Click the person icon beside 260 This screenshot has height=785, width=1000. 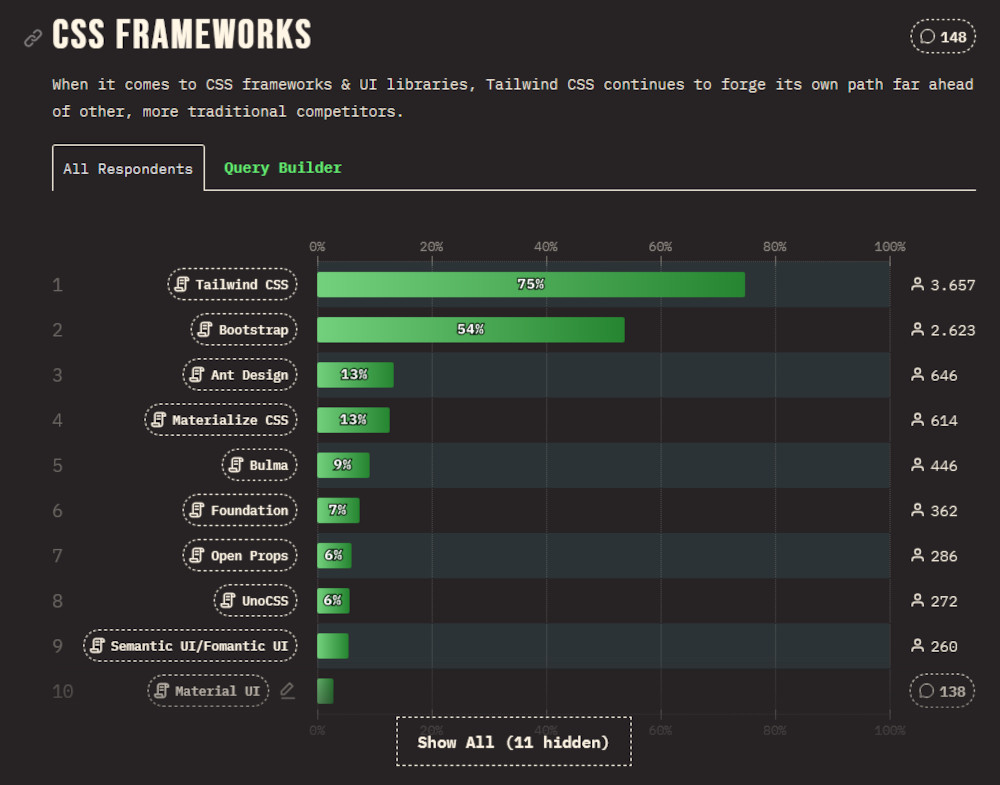pos(917,646)
